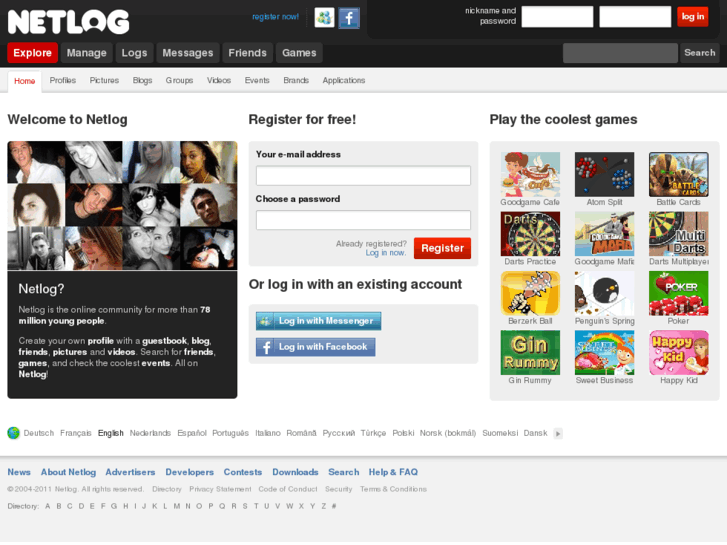Viewport: 727px width, 545px height.
Task: Open the Explore main tab
Action: coord(32,53)
